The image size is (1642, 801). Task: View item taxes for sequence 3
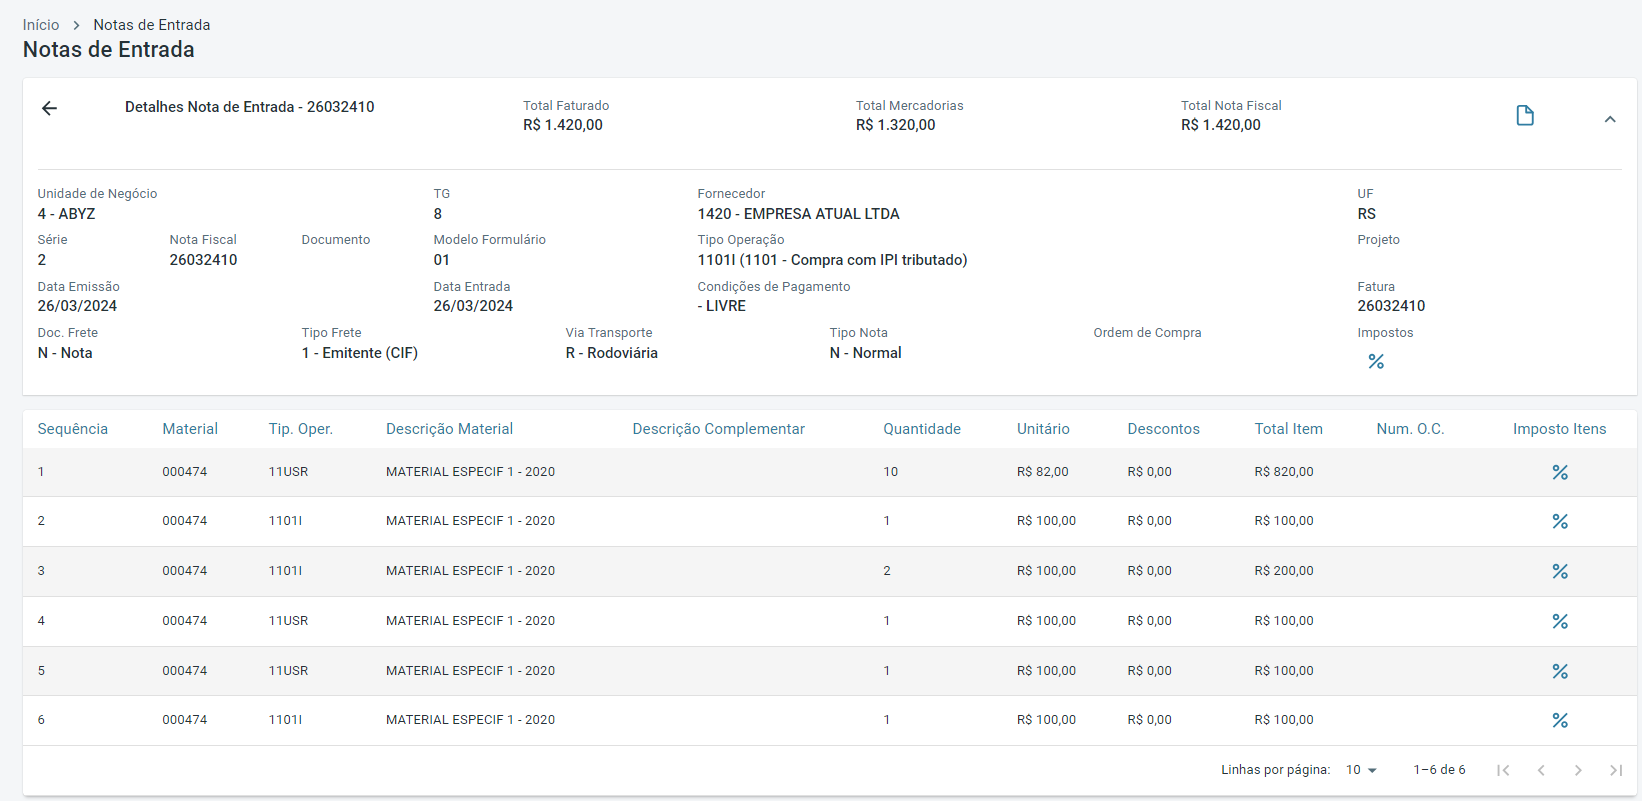tap(1559, 571)
